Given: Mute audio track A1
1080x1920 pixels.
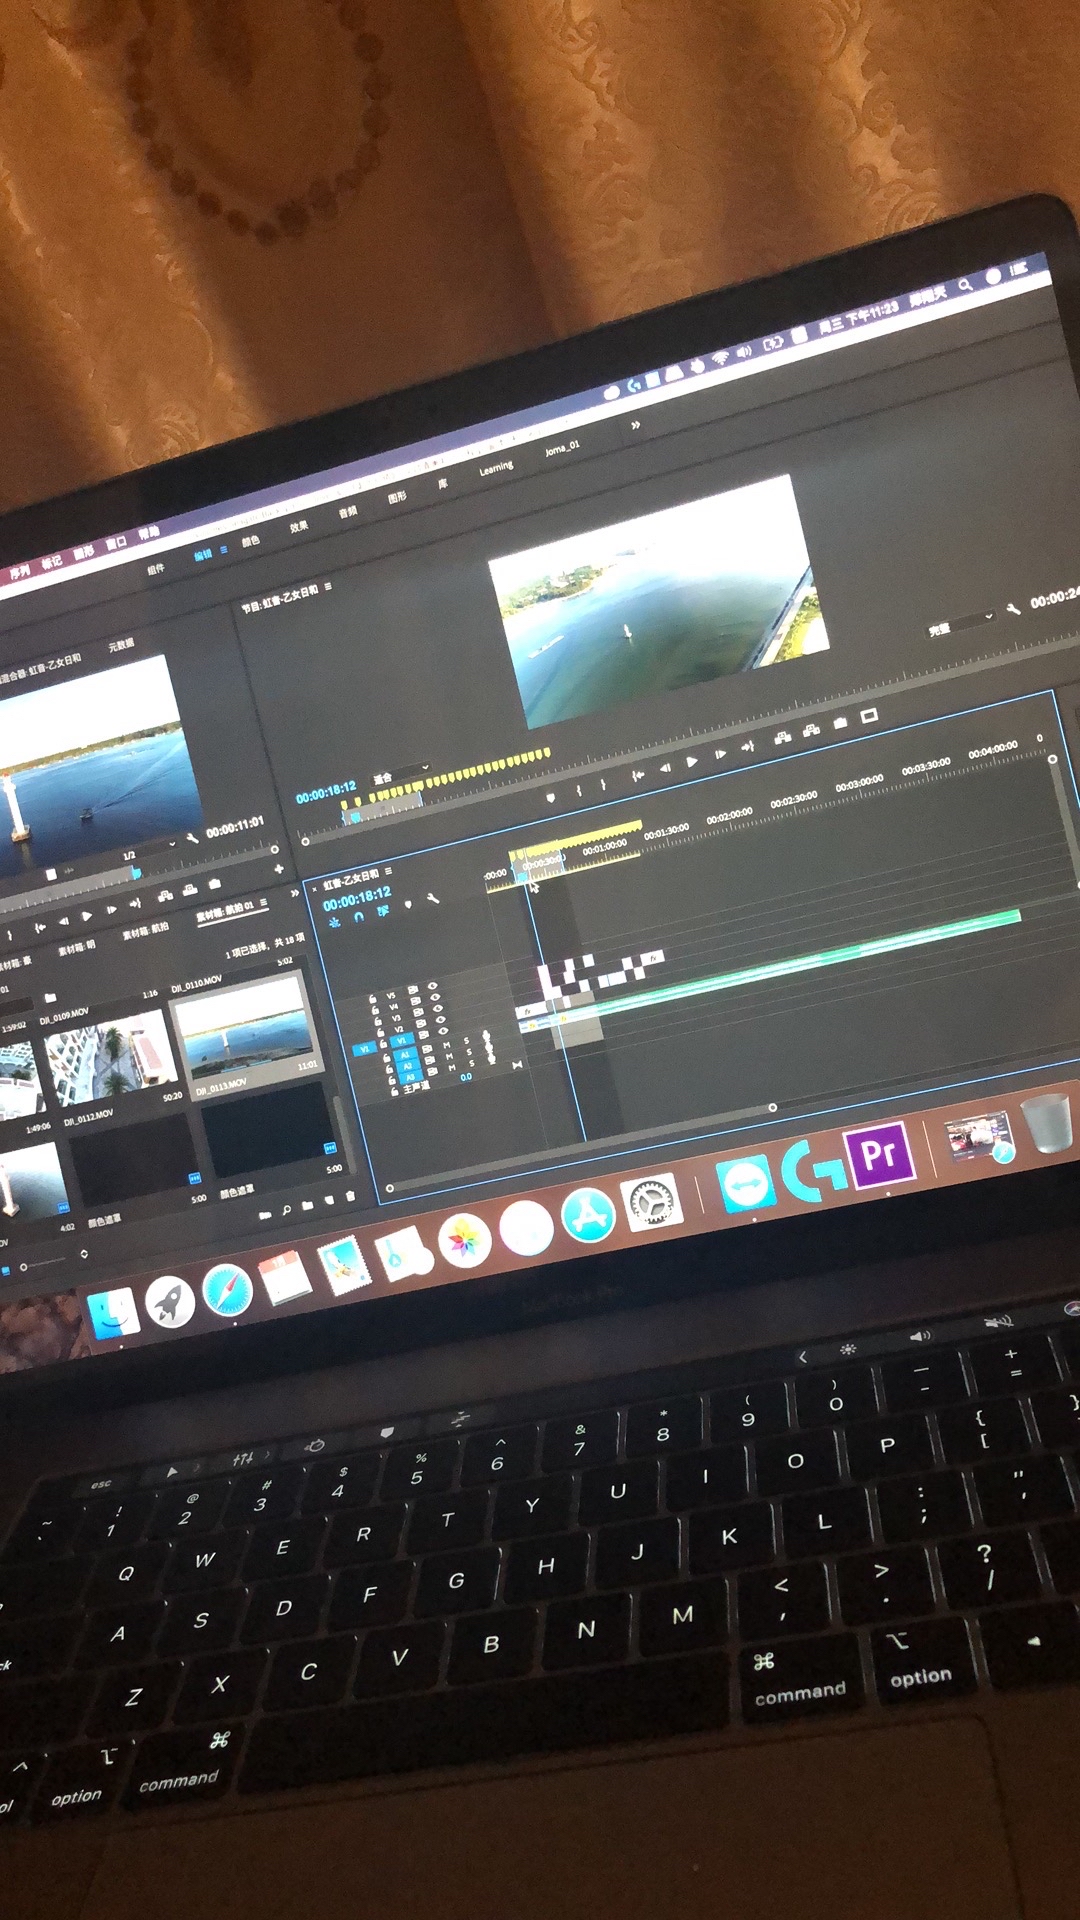Looking at the screenshot, I should coord(447,1045).
